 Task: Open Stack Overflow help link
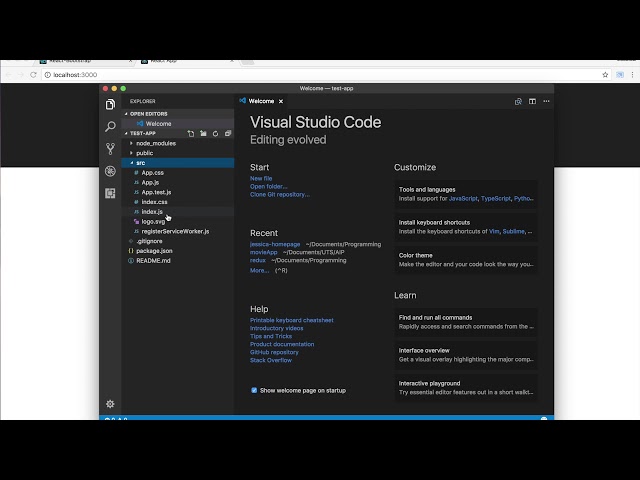coord(271,360)
